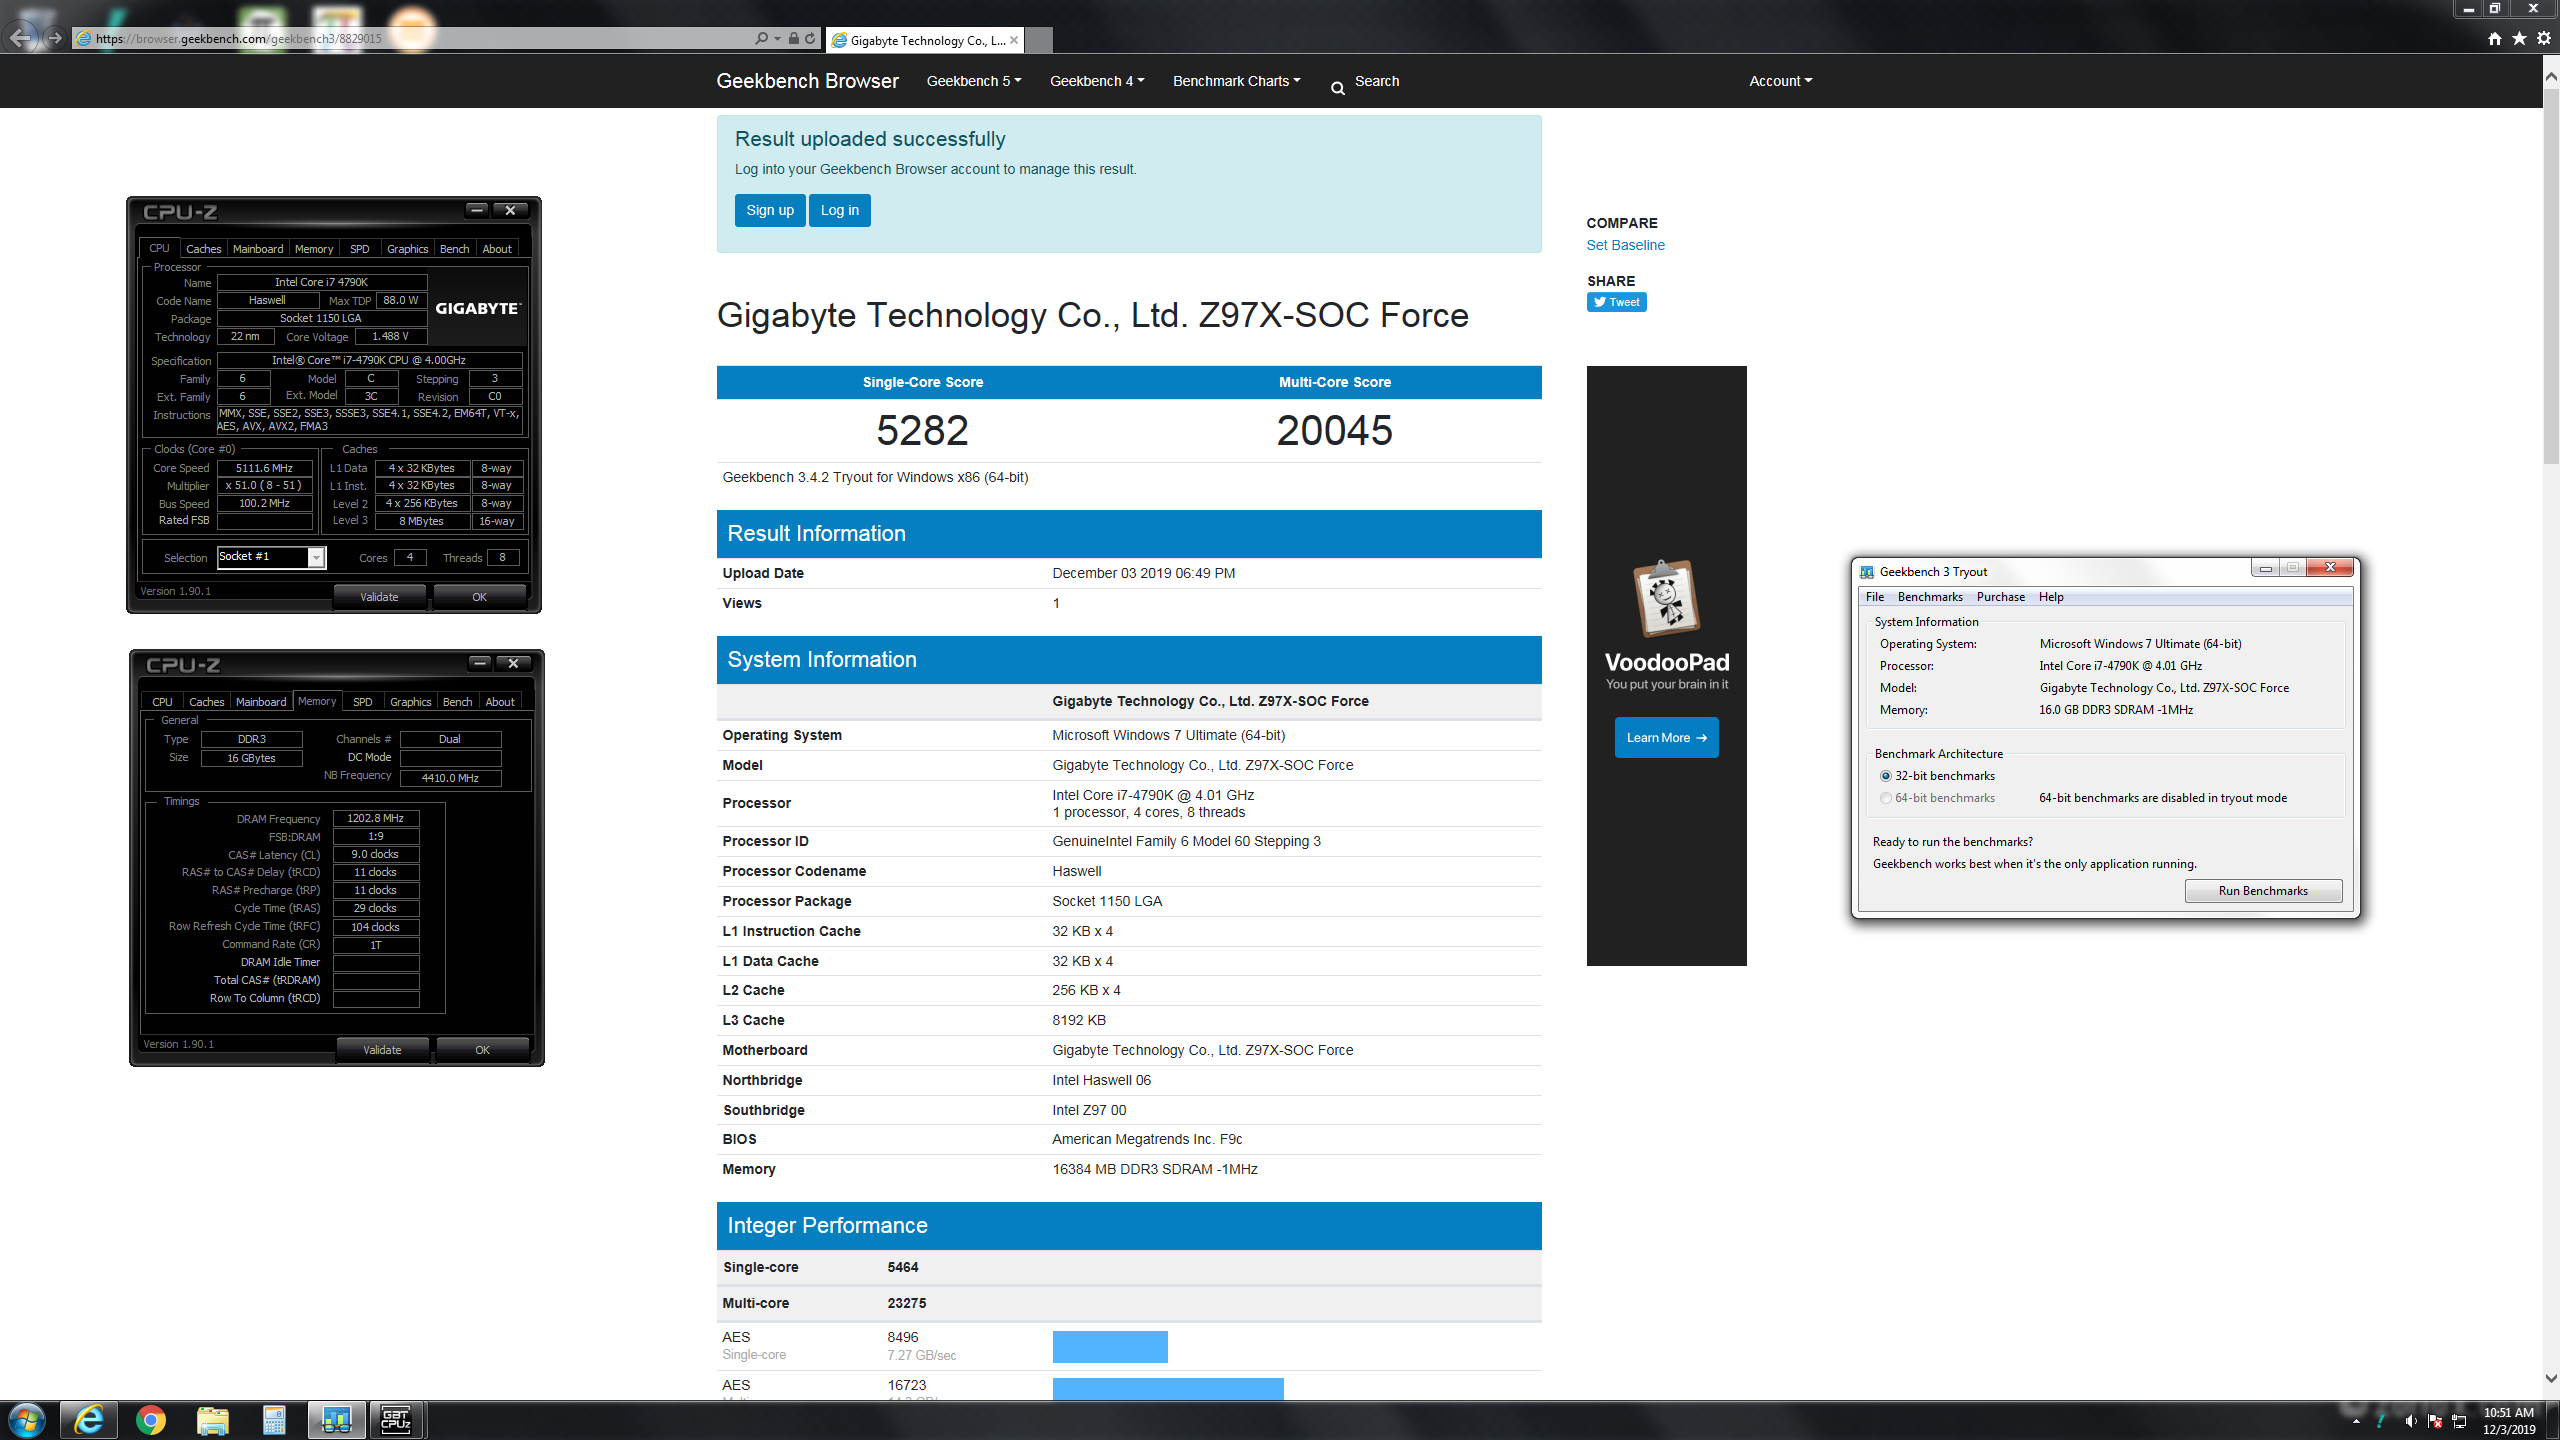Click the Run Benchmarks button
This screenshot has width=2560, height=1440.
tap(2263, 891)
